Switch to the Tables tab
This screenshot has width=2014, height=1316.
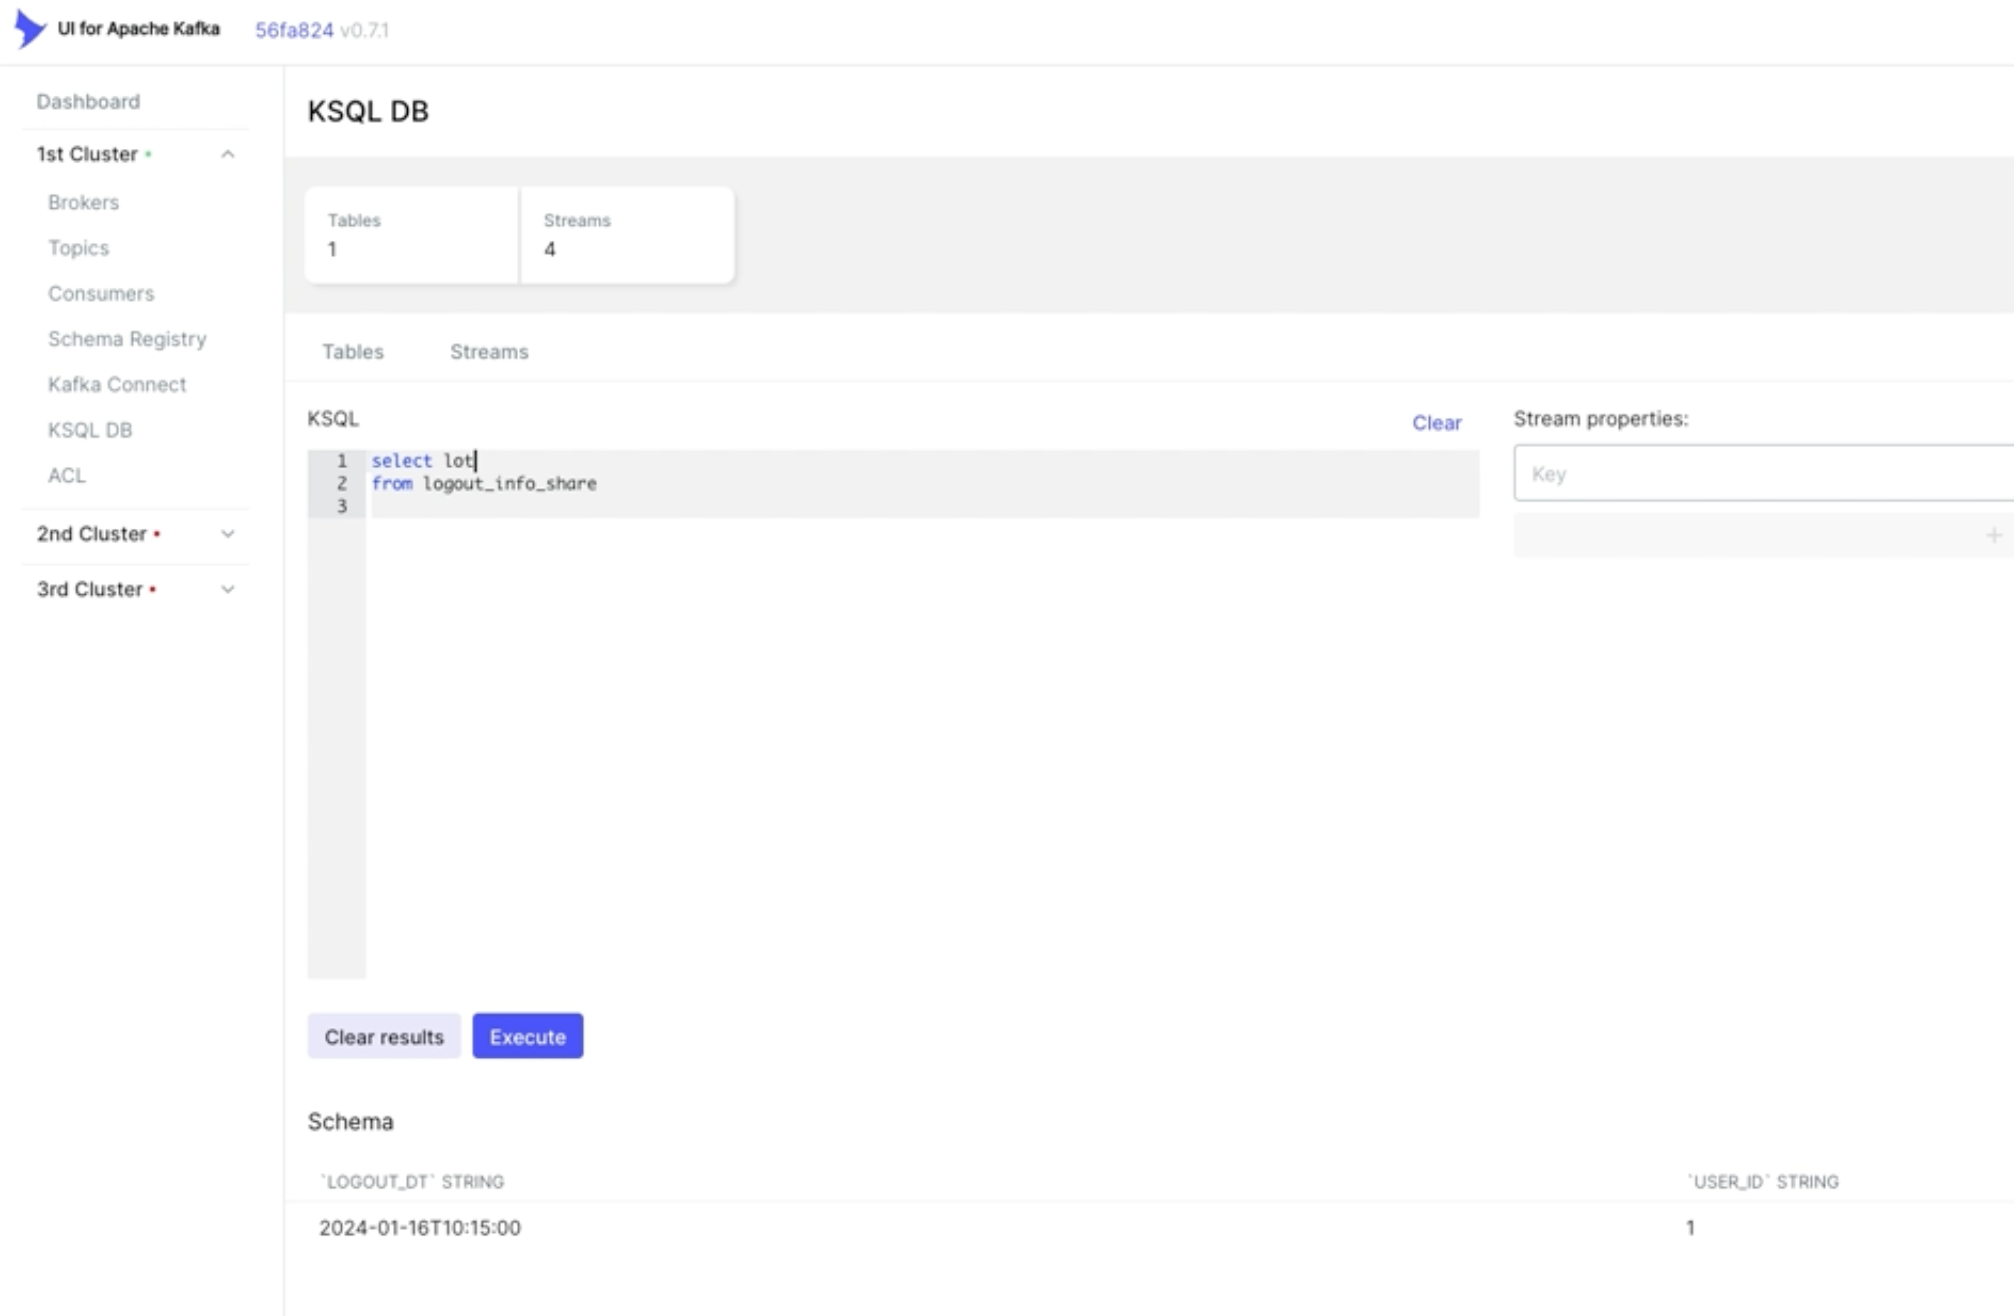[x=352, y=352]
